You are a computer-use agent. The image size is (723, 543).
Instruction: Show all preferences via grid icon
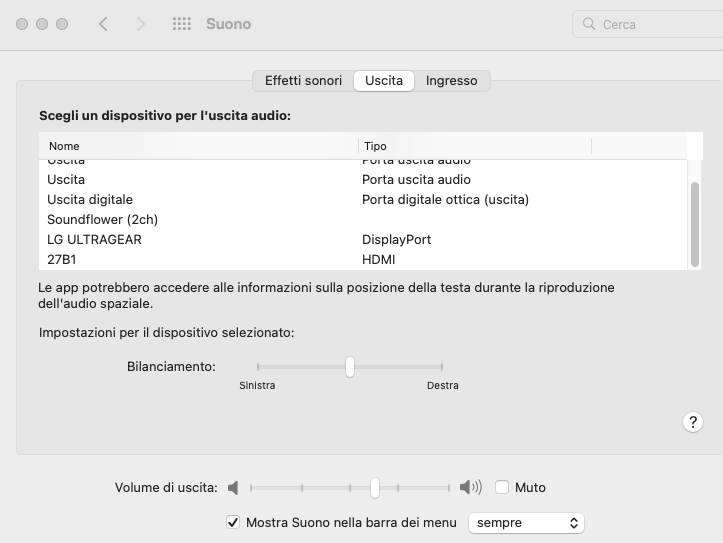coord(182,24)
